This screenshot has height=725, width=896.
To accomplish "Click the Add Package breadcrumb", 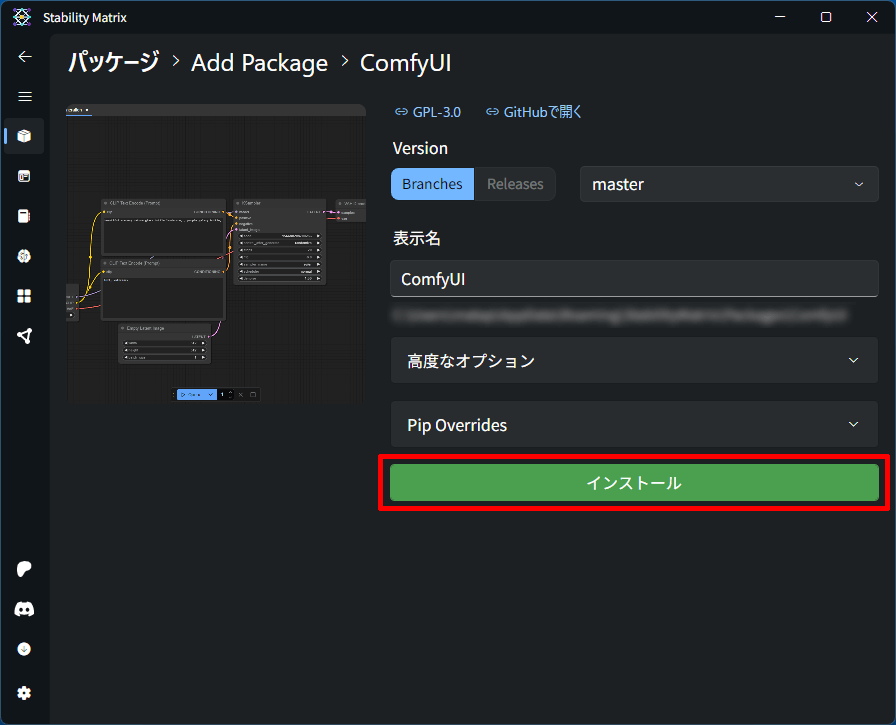I will coord(259,63).
